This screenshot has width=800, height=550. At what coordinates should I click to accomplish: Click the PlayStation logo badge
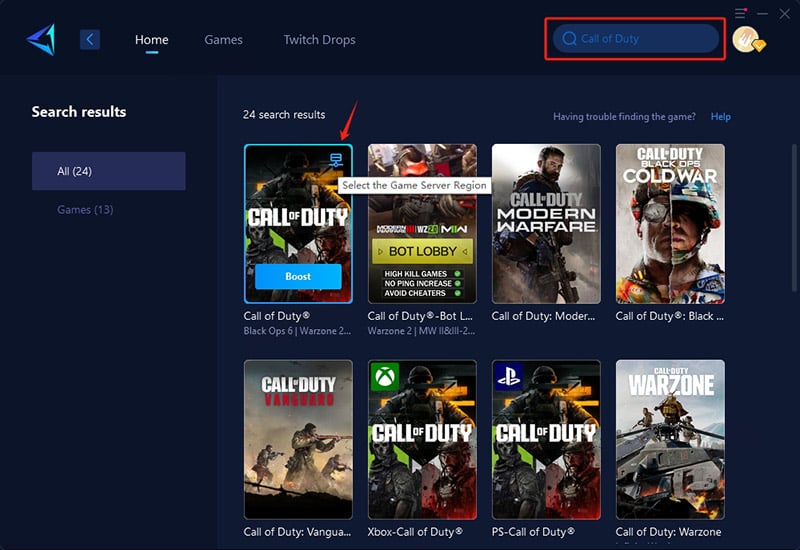[508, 377]
